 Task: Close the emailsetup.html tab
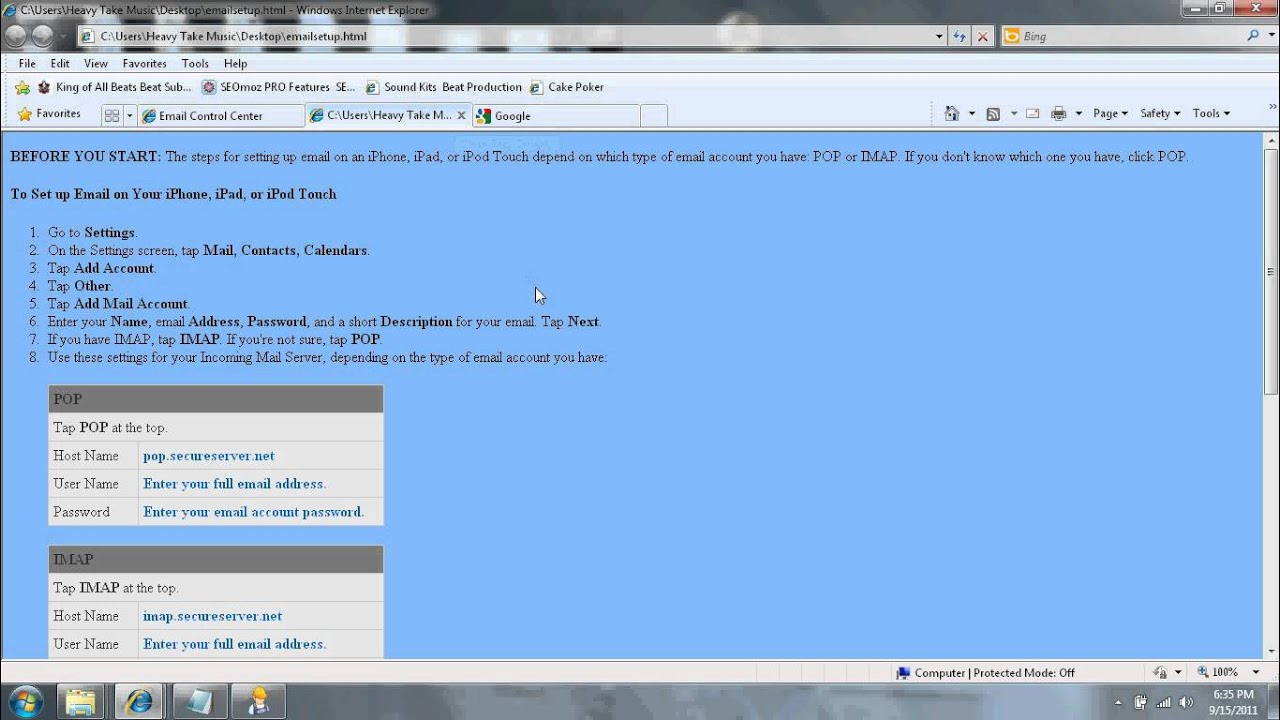coord(462,115)
